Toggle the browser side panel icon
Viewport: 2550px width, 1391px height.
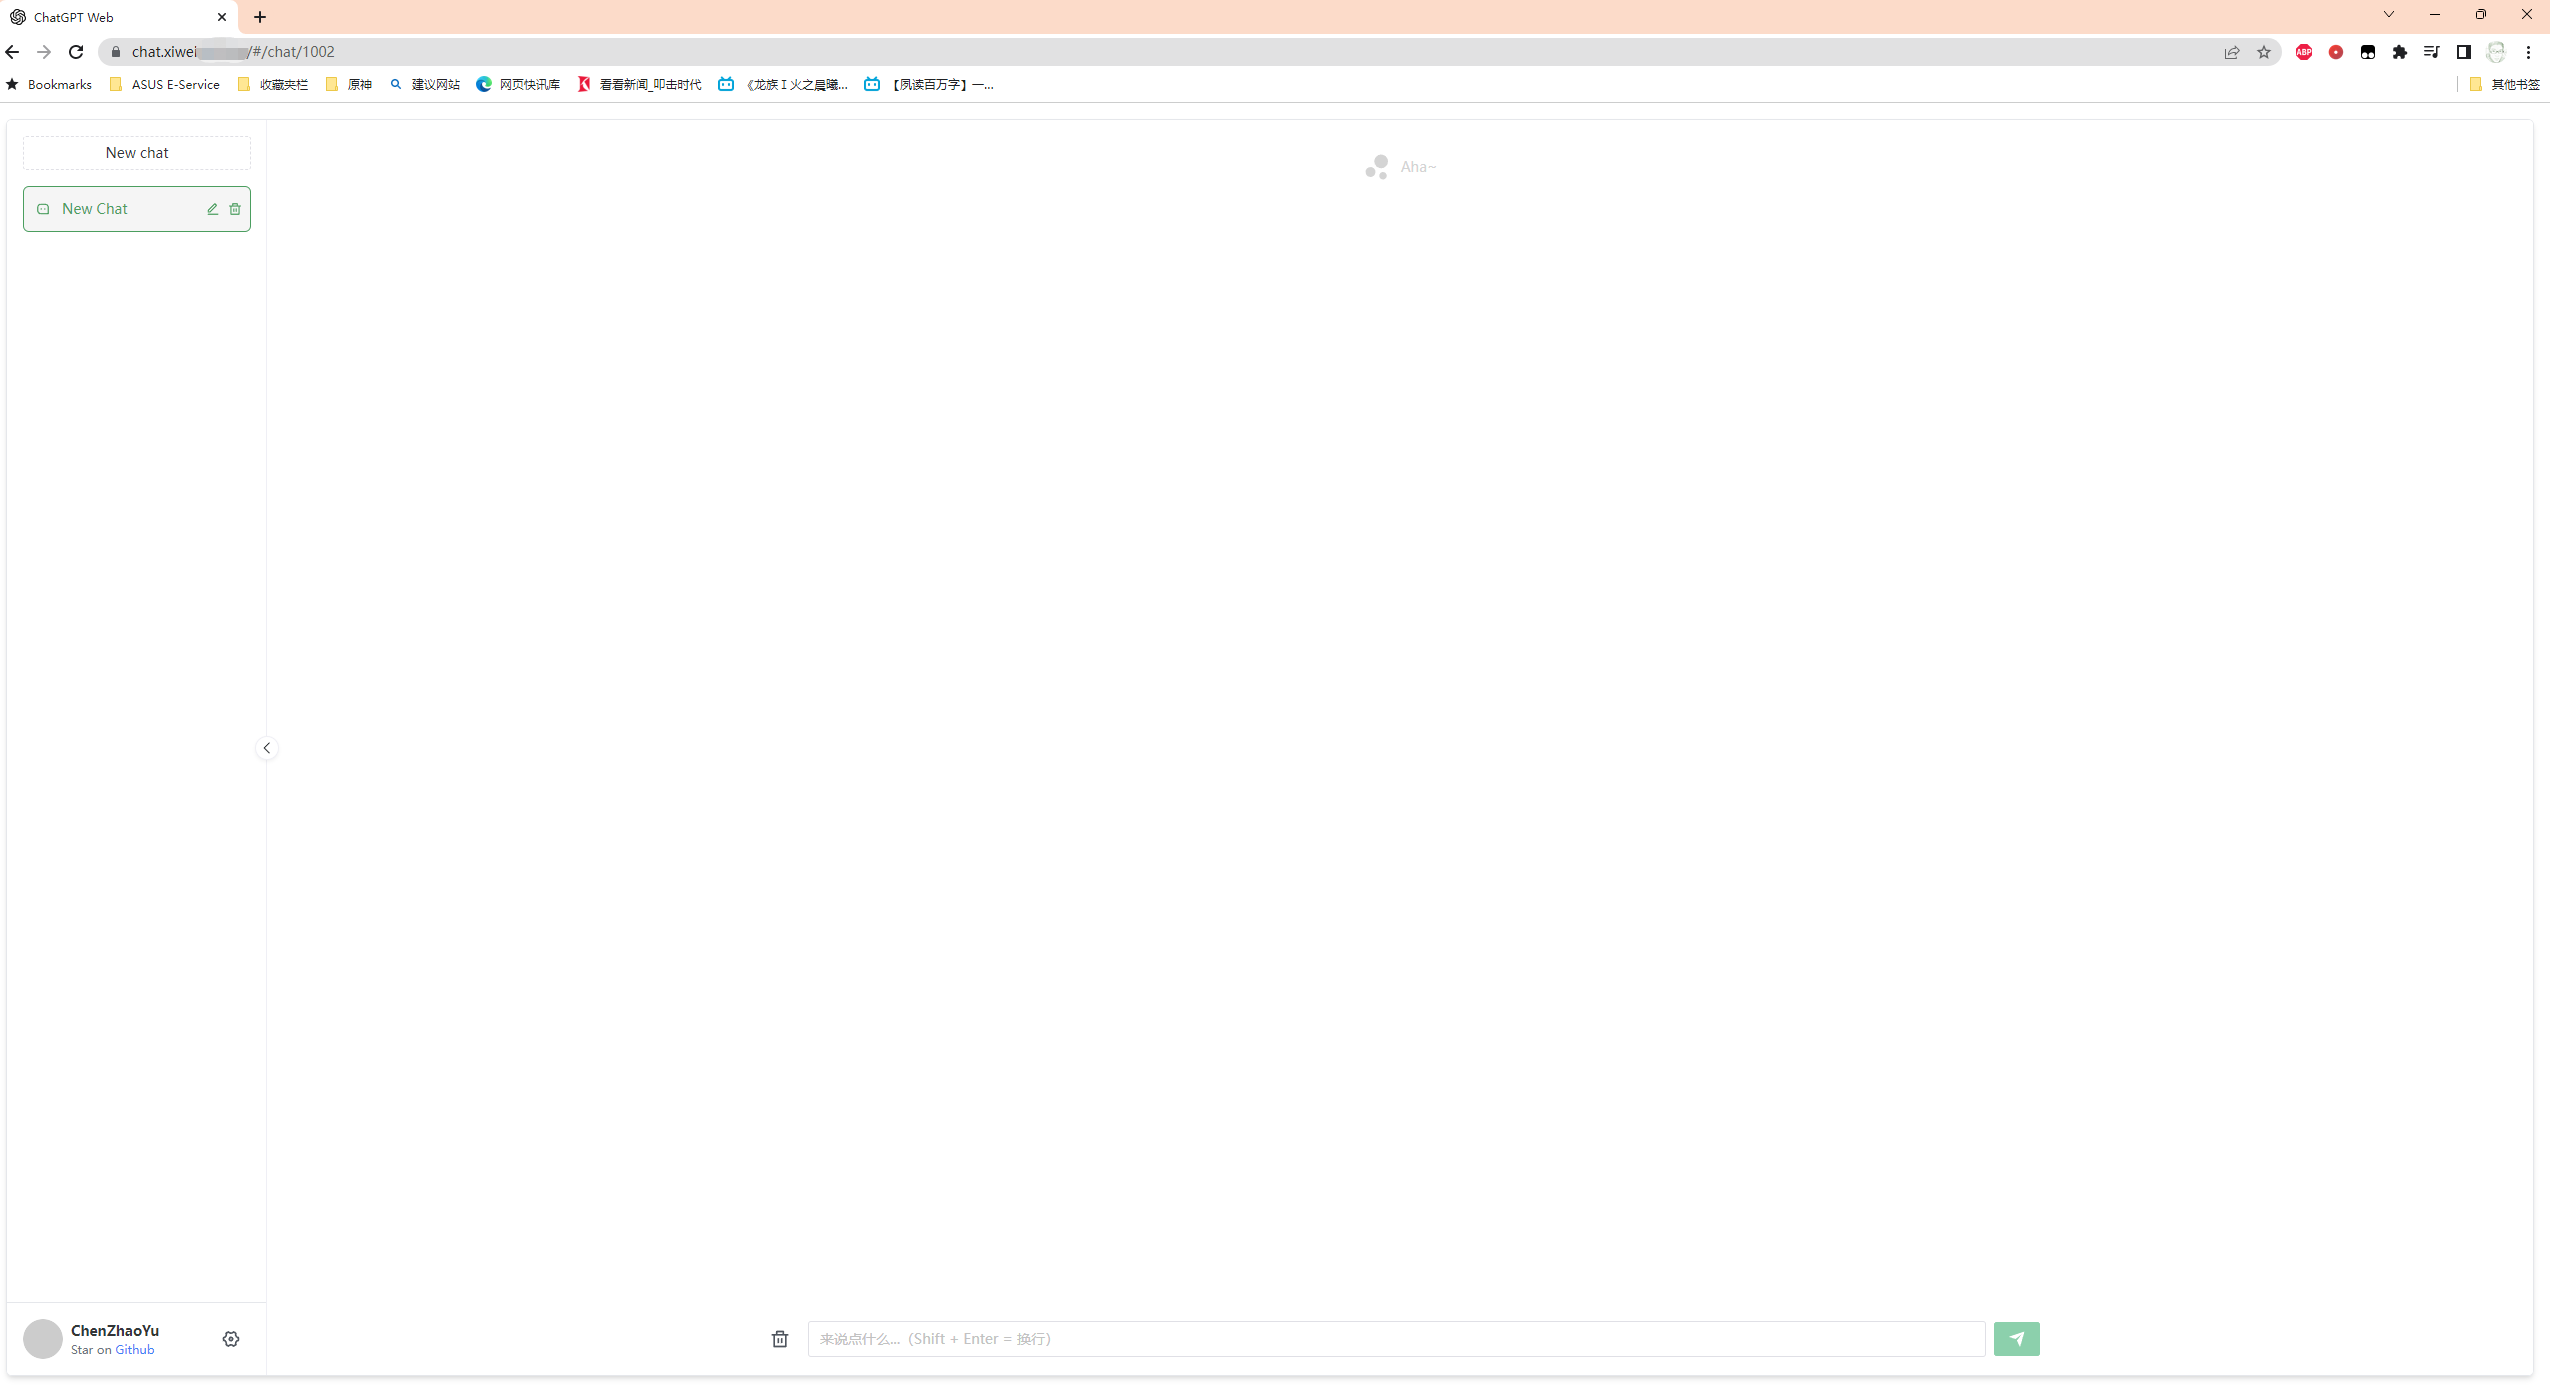[x=2464, y=52]
